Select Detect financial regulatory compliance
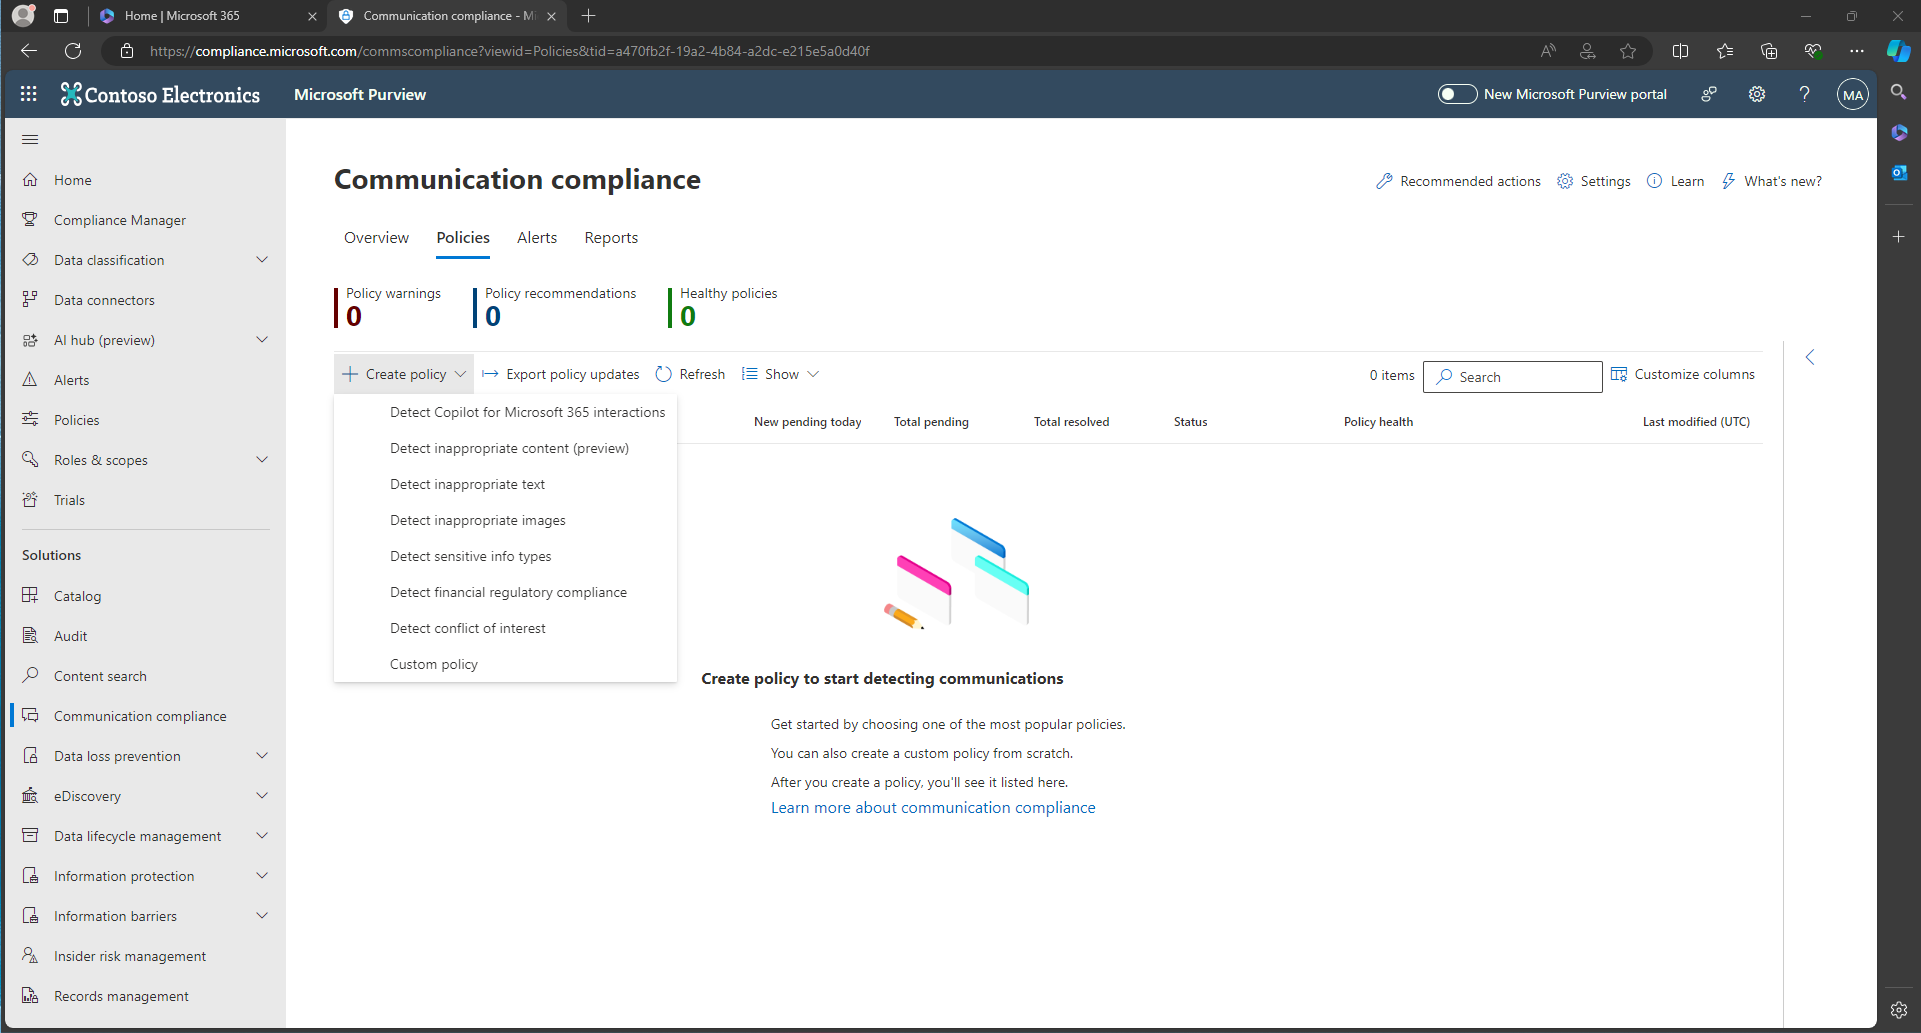The height and width of the screenshot is (1033, 1921). (506, 592)
